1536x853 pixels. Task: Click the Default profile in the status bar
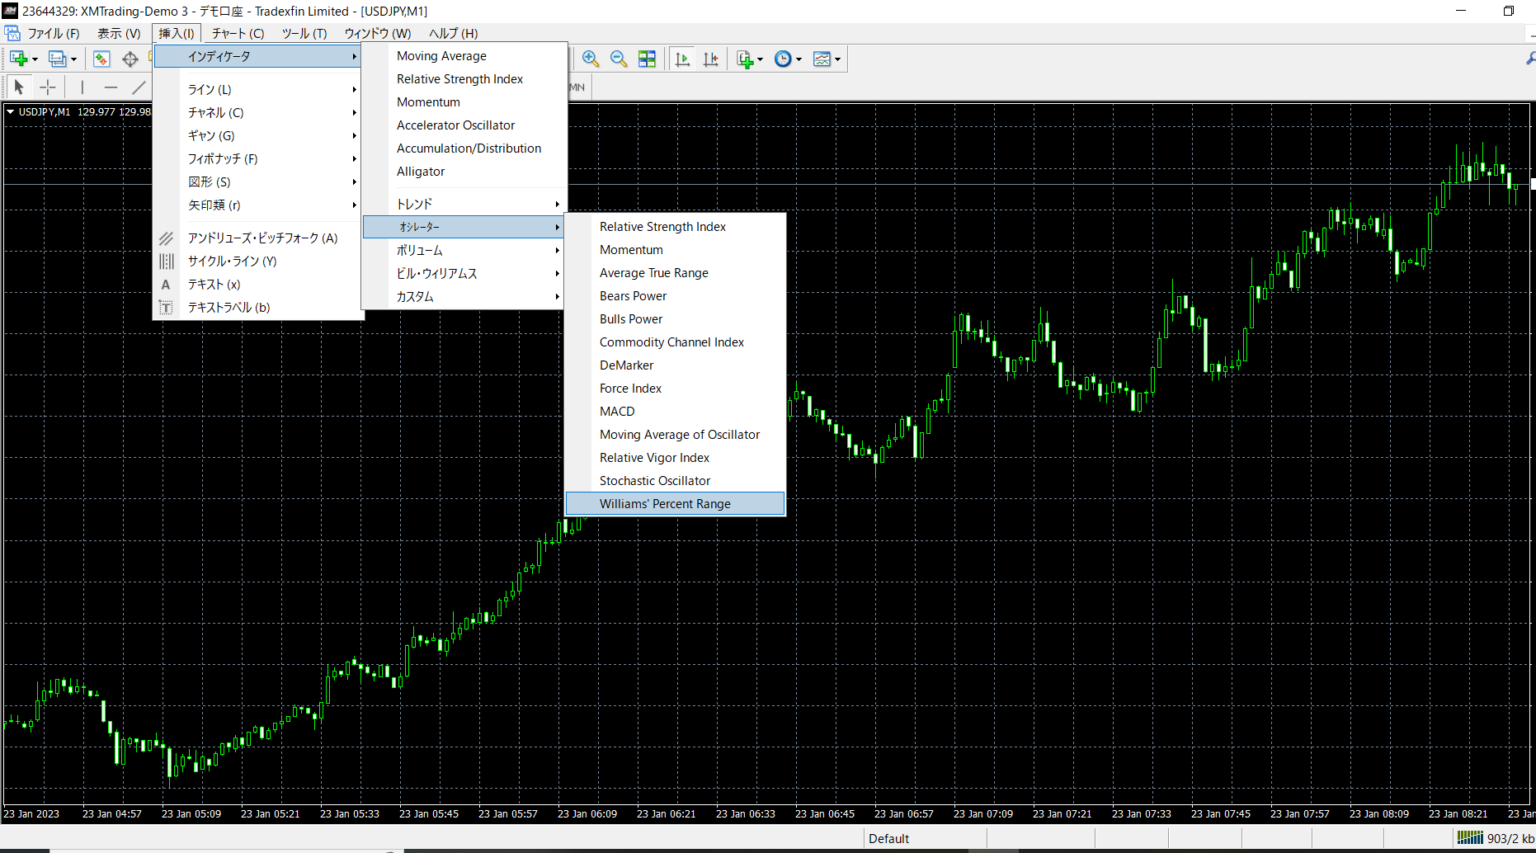click(889, 838)
